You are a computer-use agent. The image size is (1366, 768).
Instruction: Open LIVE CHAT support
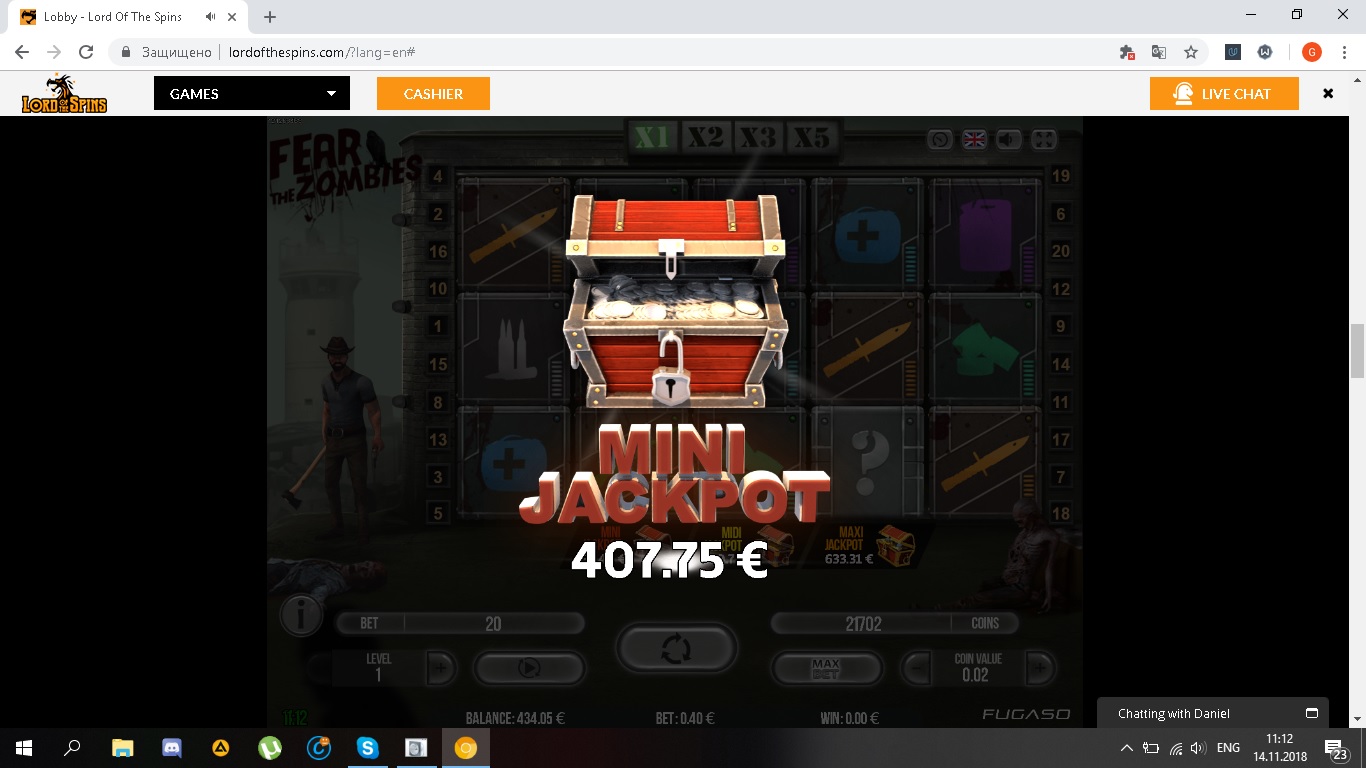(1224, 94)
